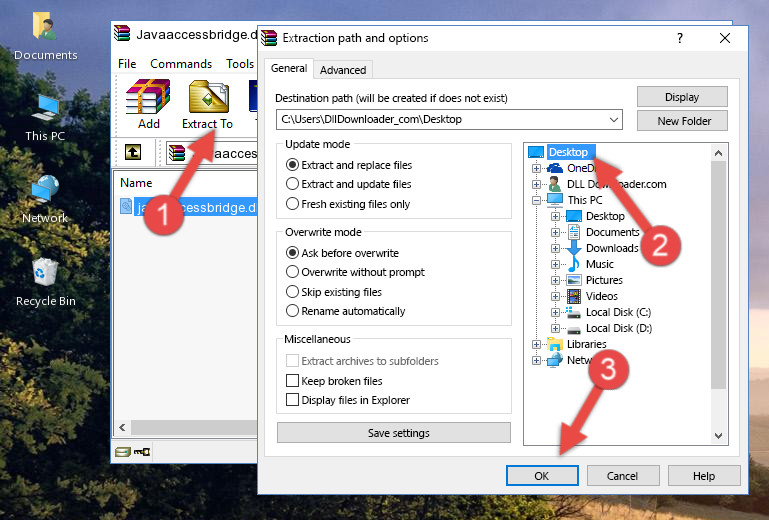Click folder tree scrollbar down arrow
This screenshot has height=520, width=769.
click(x=718, y=436)
